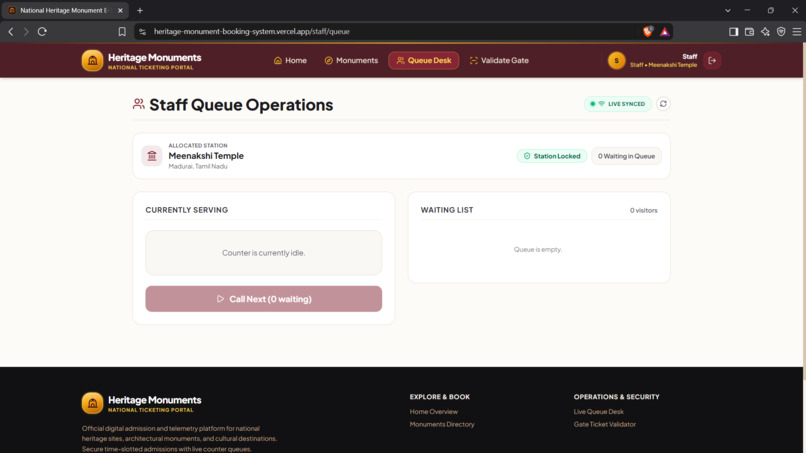Open the Home nav item
This screenshot has height=453, width=806.
click(x=290, y=60)
